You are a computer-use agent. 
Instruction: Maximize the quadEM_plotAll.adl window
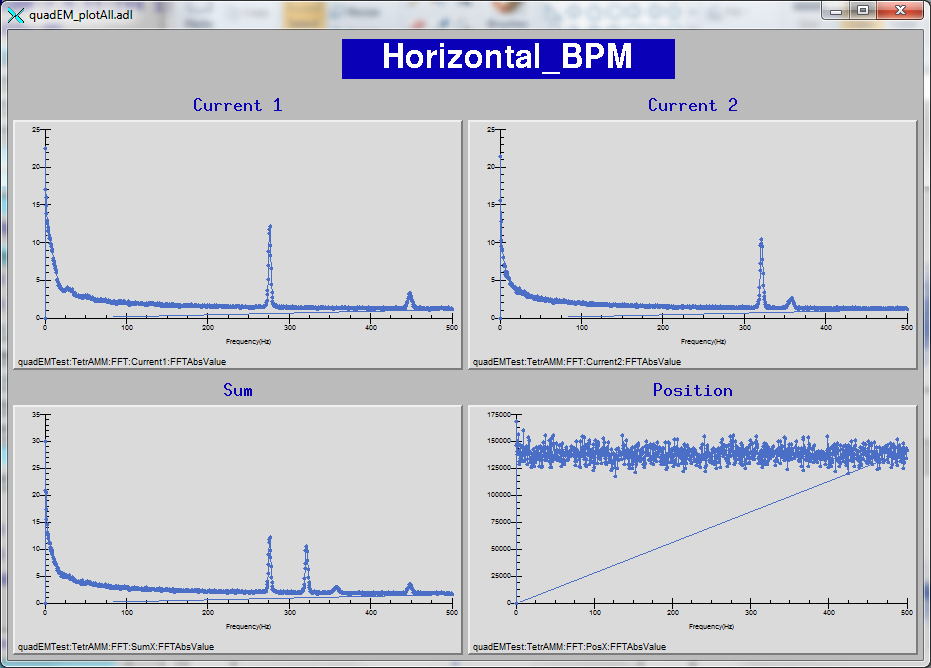click(x=864, y=10)
